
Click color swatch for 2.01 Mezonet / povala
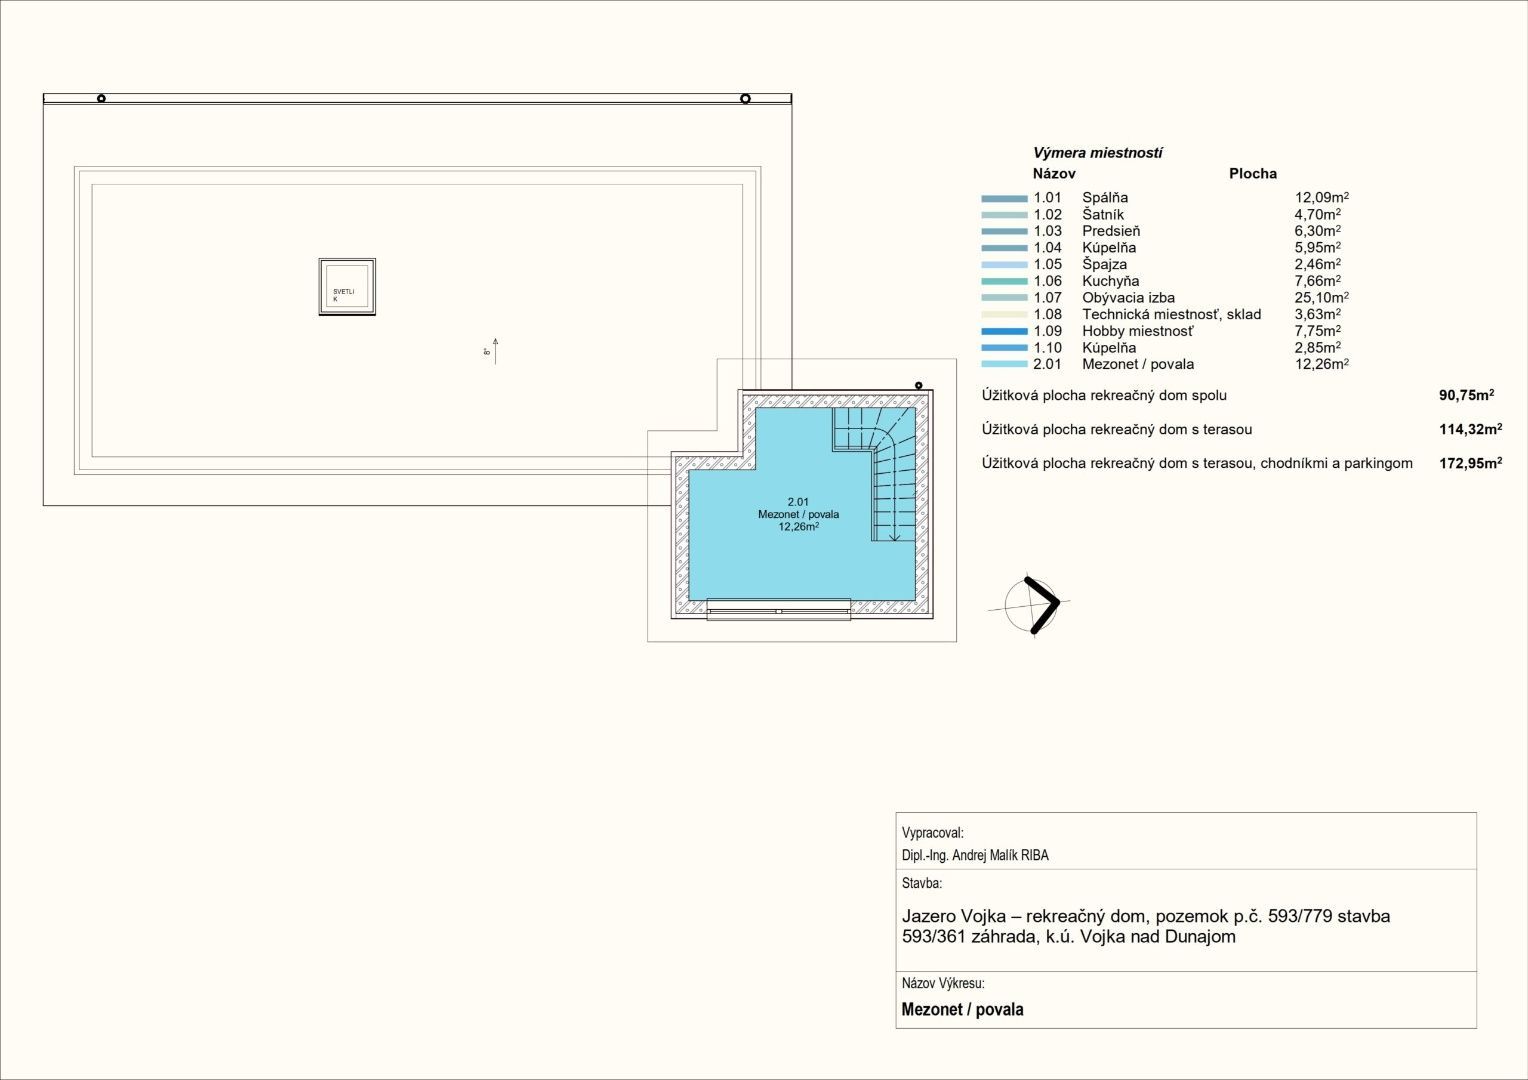1004,364
